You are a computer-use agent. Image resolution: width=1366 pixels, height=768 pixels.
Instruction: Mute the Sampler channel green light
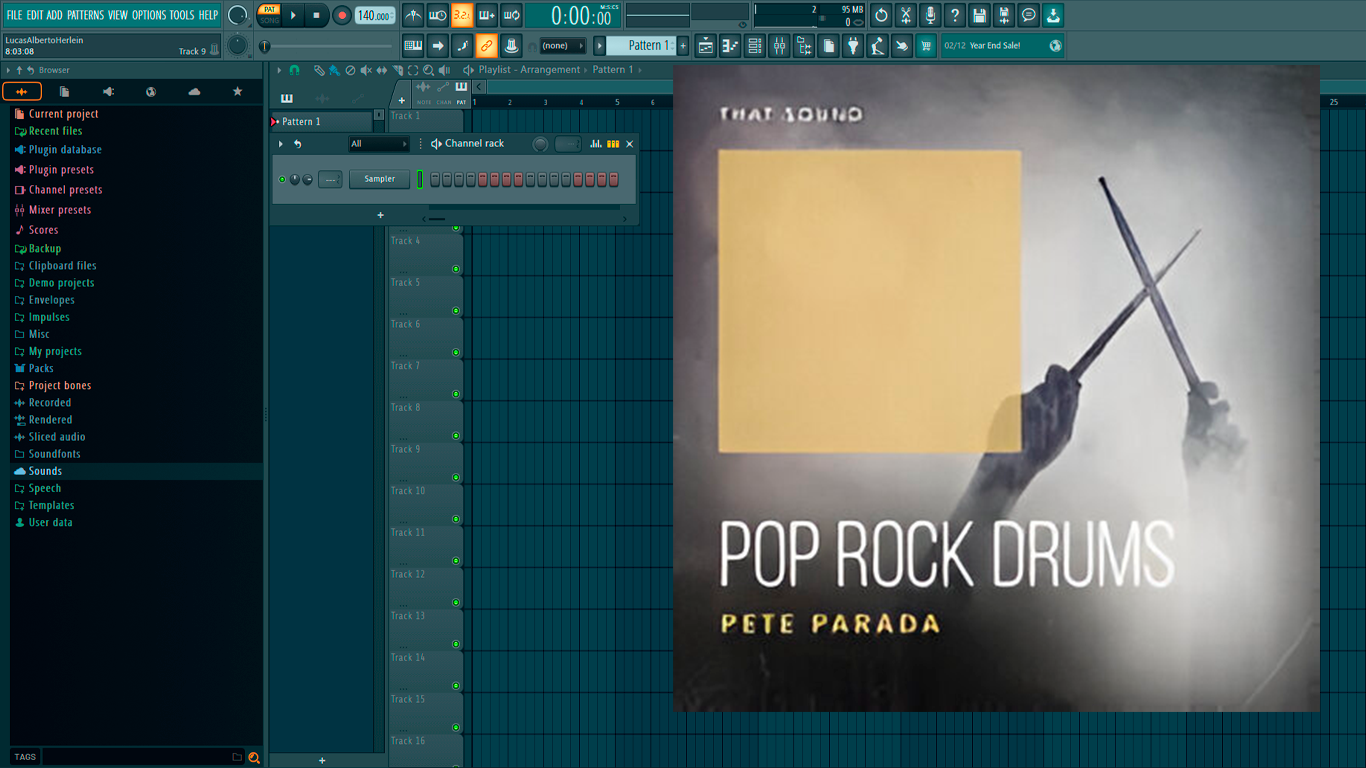pyautogui.click(x=282, y=179)
